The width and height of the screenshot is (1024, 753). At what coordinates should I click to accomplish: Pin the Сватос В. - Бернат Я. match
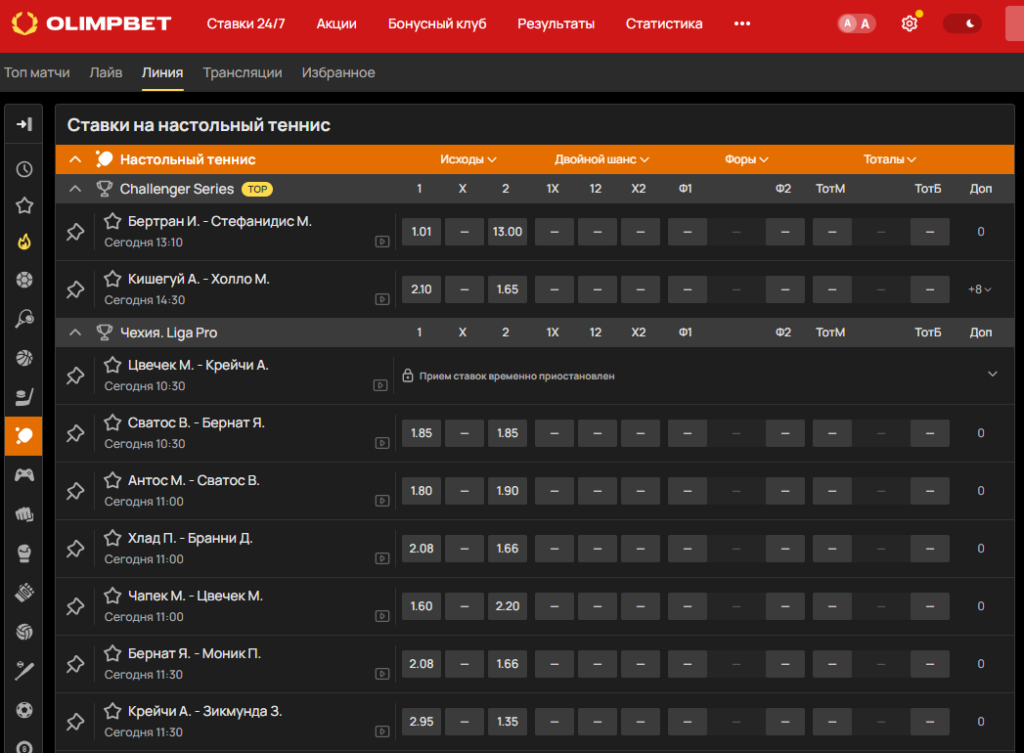(75, 434)
